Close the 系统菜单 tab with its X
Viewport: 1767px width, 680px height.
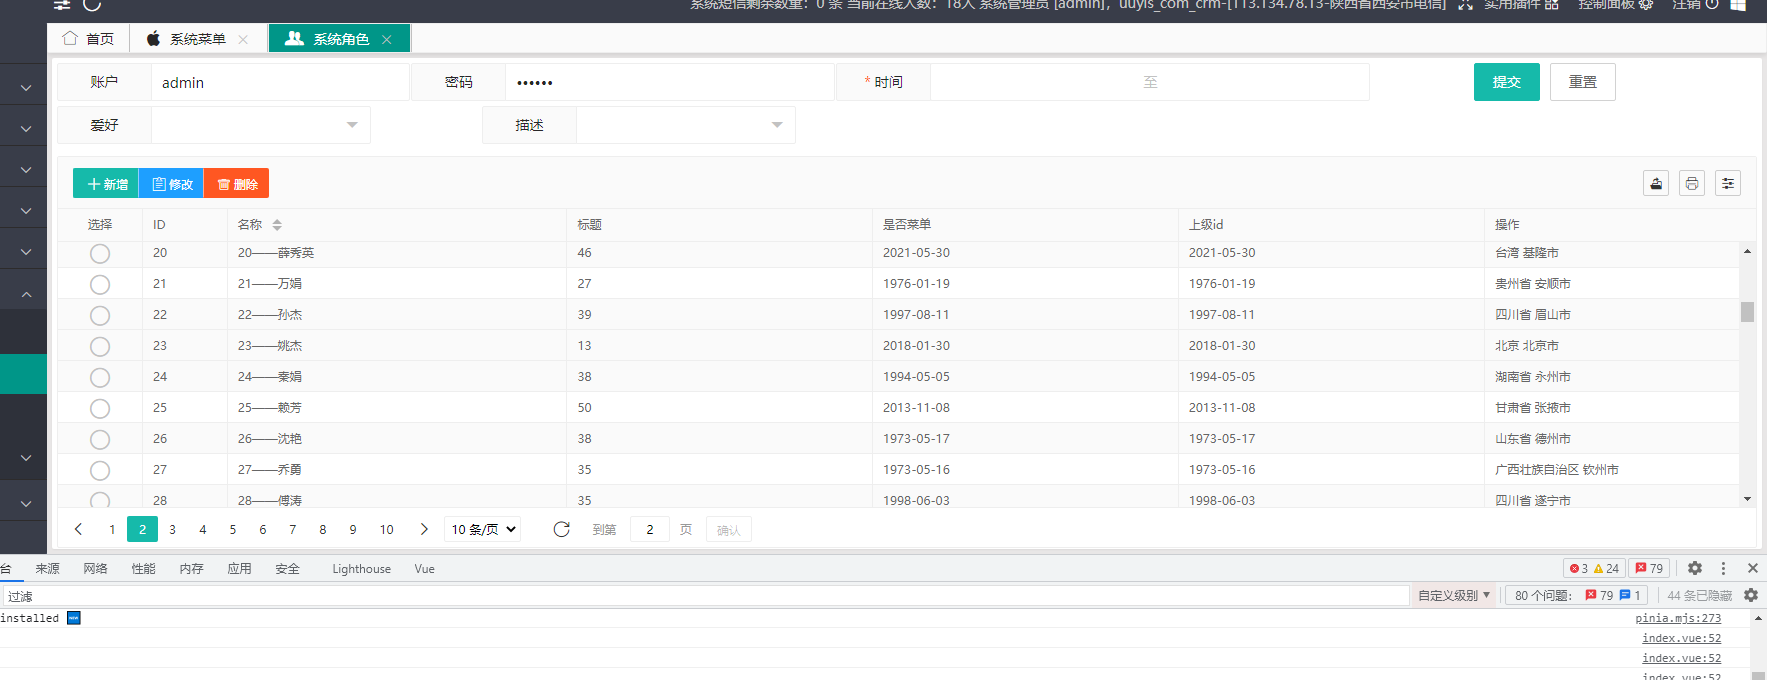[243, 39]
